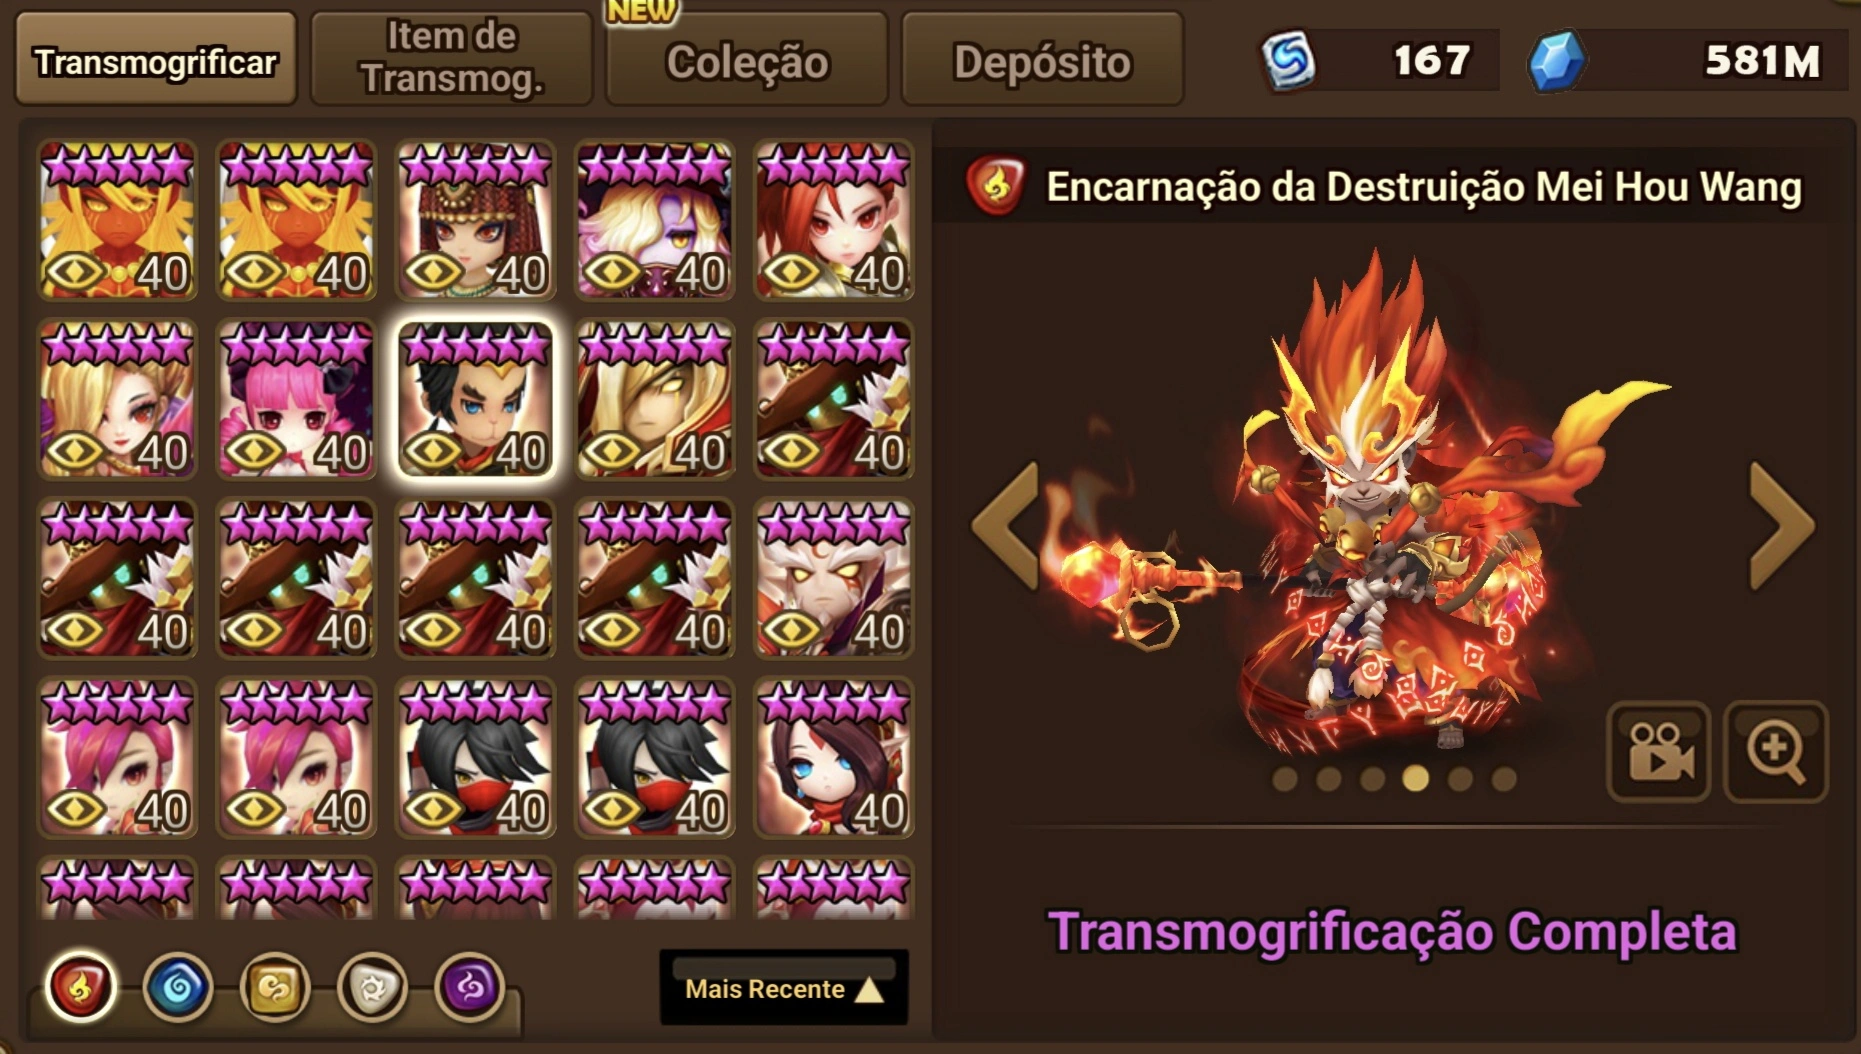Screen dimensions: 1861x1054
Task: Click the blue crystal currency icon
Action: pyautogui.click(x=1557, y=62)
